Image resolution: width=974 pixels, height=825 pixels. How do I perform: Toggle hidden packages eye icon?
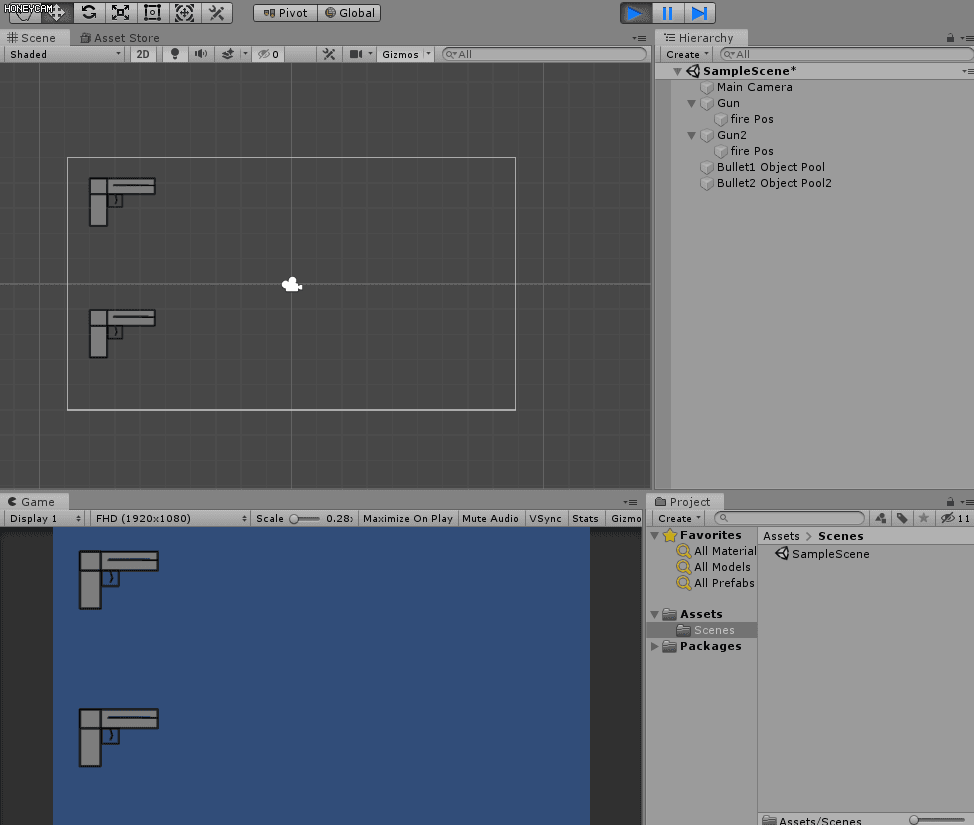pos(954,518)
